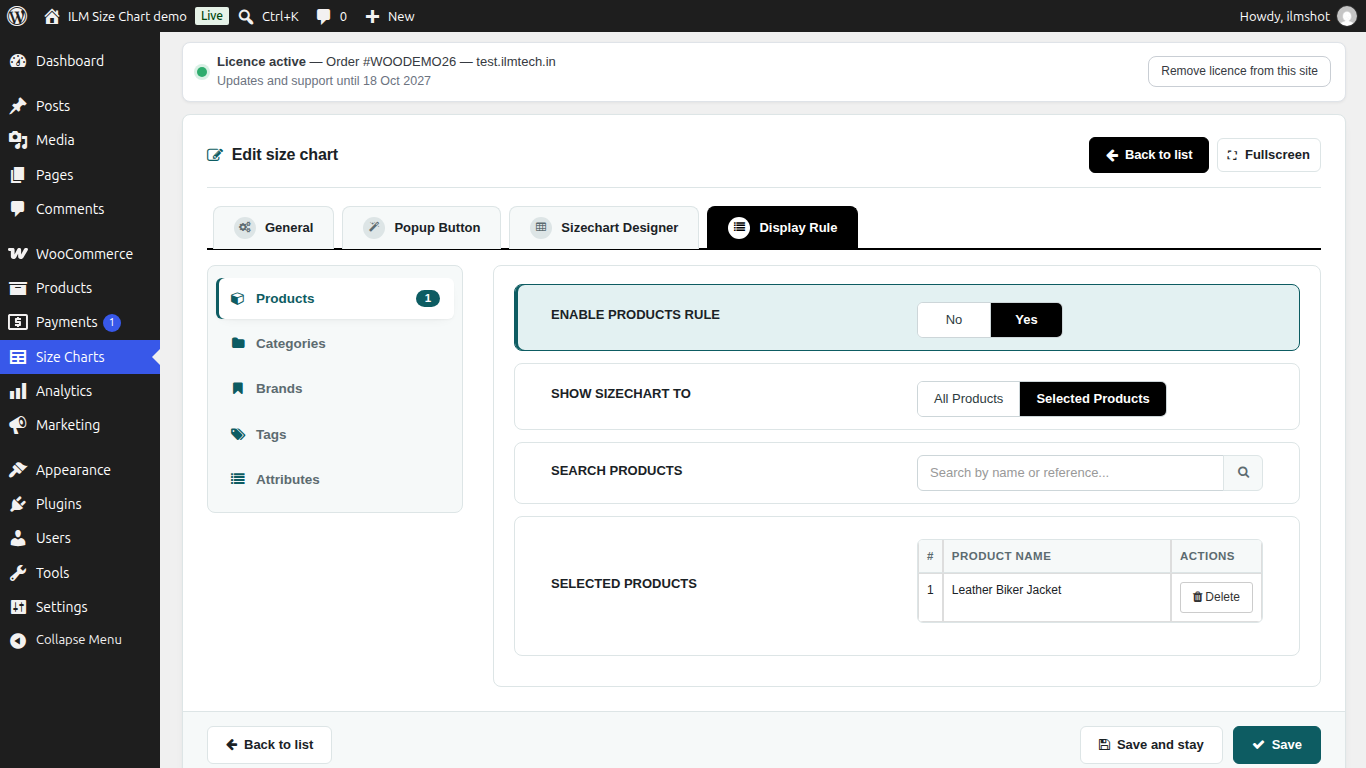Click the WooCommerce logo icon in sidebar
The width and height of the screenshot is (1366, 768).
[x=18, y=254]
